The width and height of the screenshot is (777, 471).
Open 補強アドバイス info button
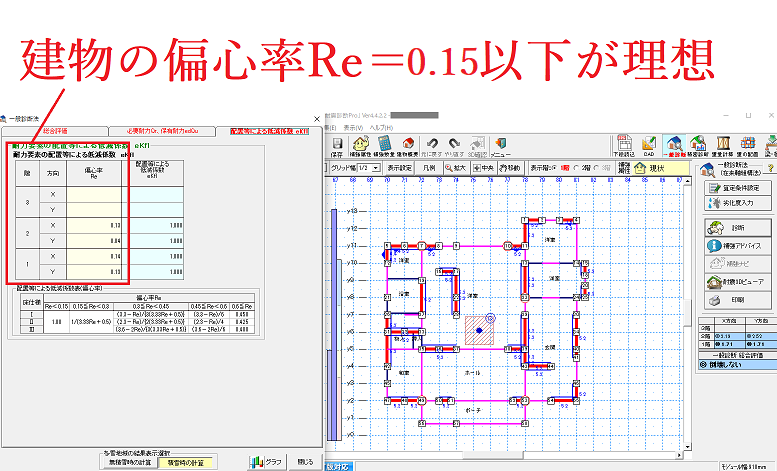[737, 245]
